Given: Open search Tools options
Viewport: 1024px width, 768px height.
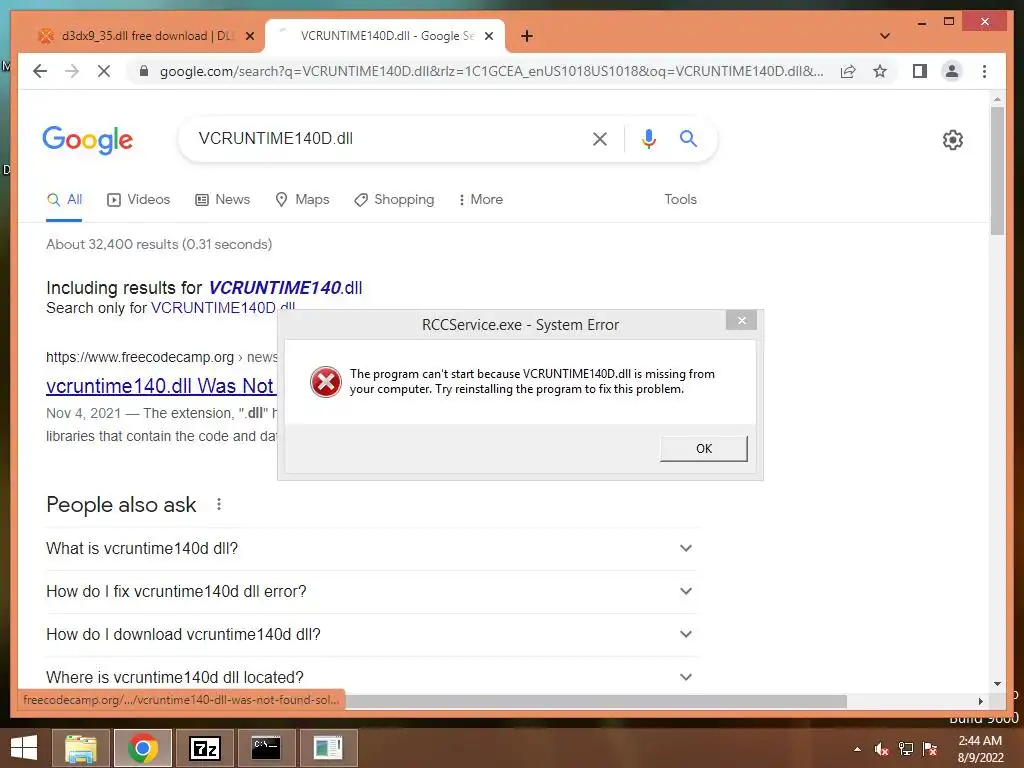Looking at the screenshot, I should [x=680, y=200].
